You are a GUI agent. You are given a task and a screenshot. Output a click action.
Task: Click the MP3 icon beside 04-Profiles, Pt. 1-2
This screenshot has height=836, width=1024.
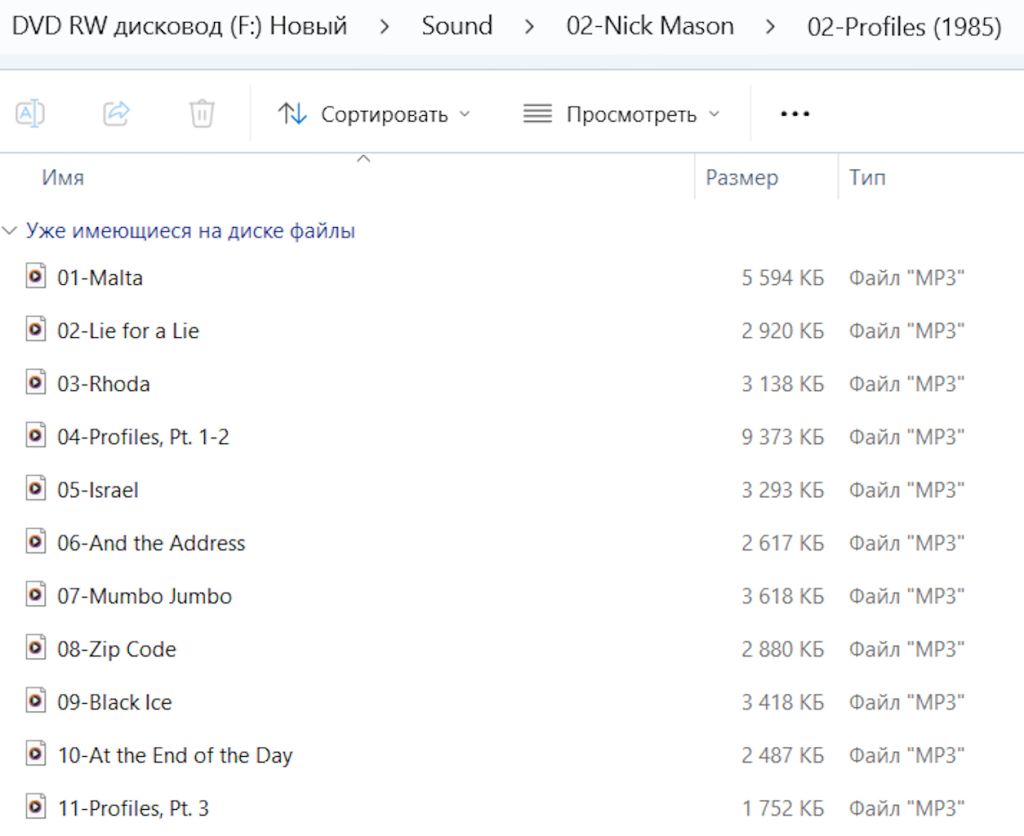click(x=35, y=435)
